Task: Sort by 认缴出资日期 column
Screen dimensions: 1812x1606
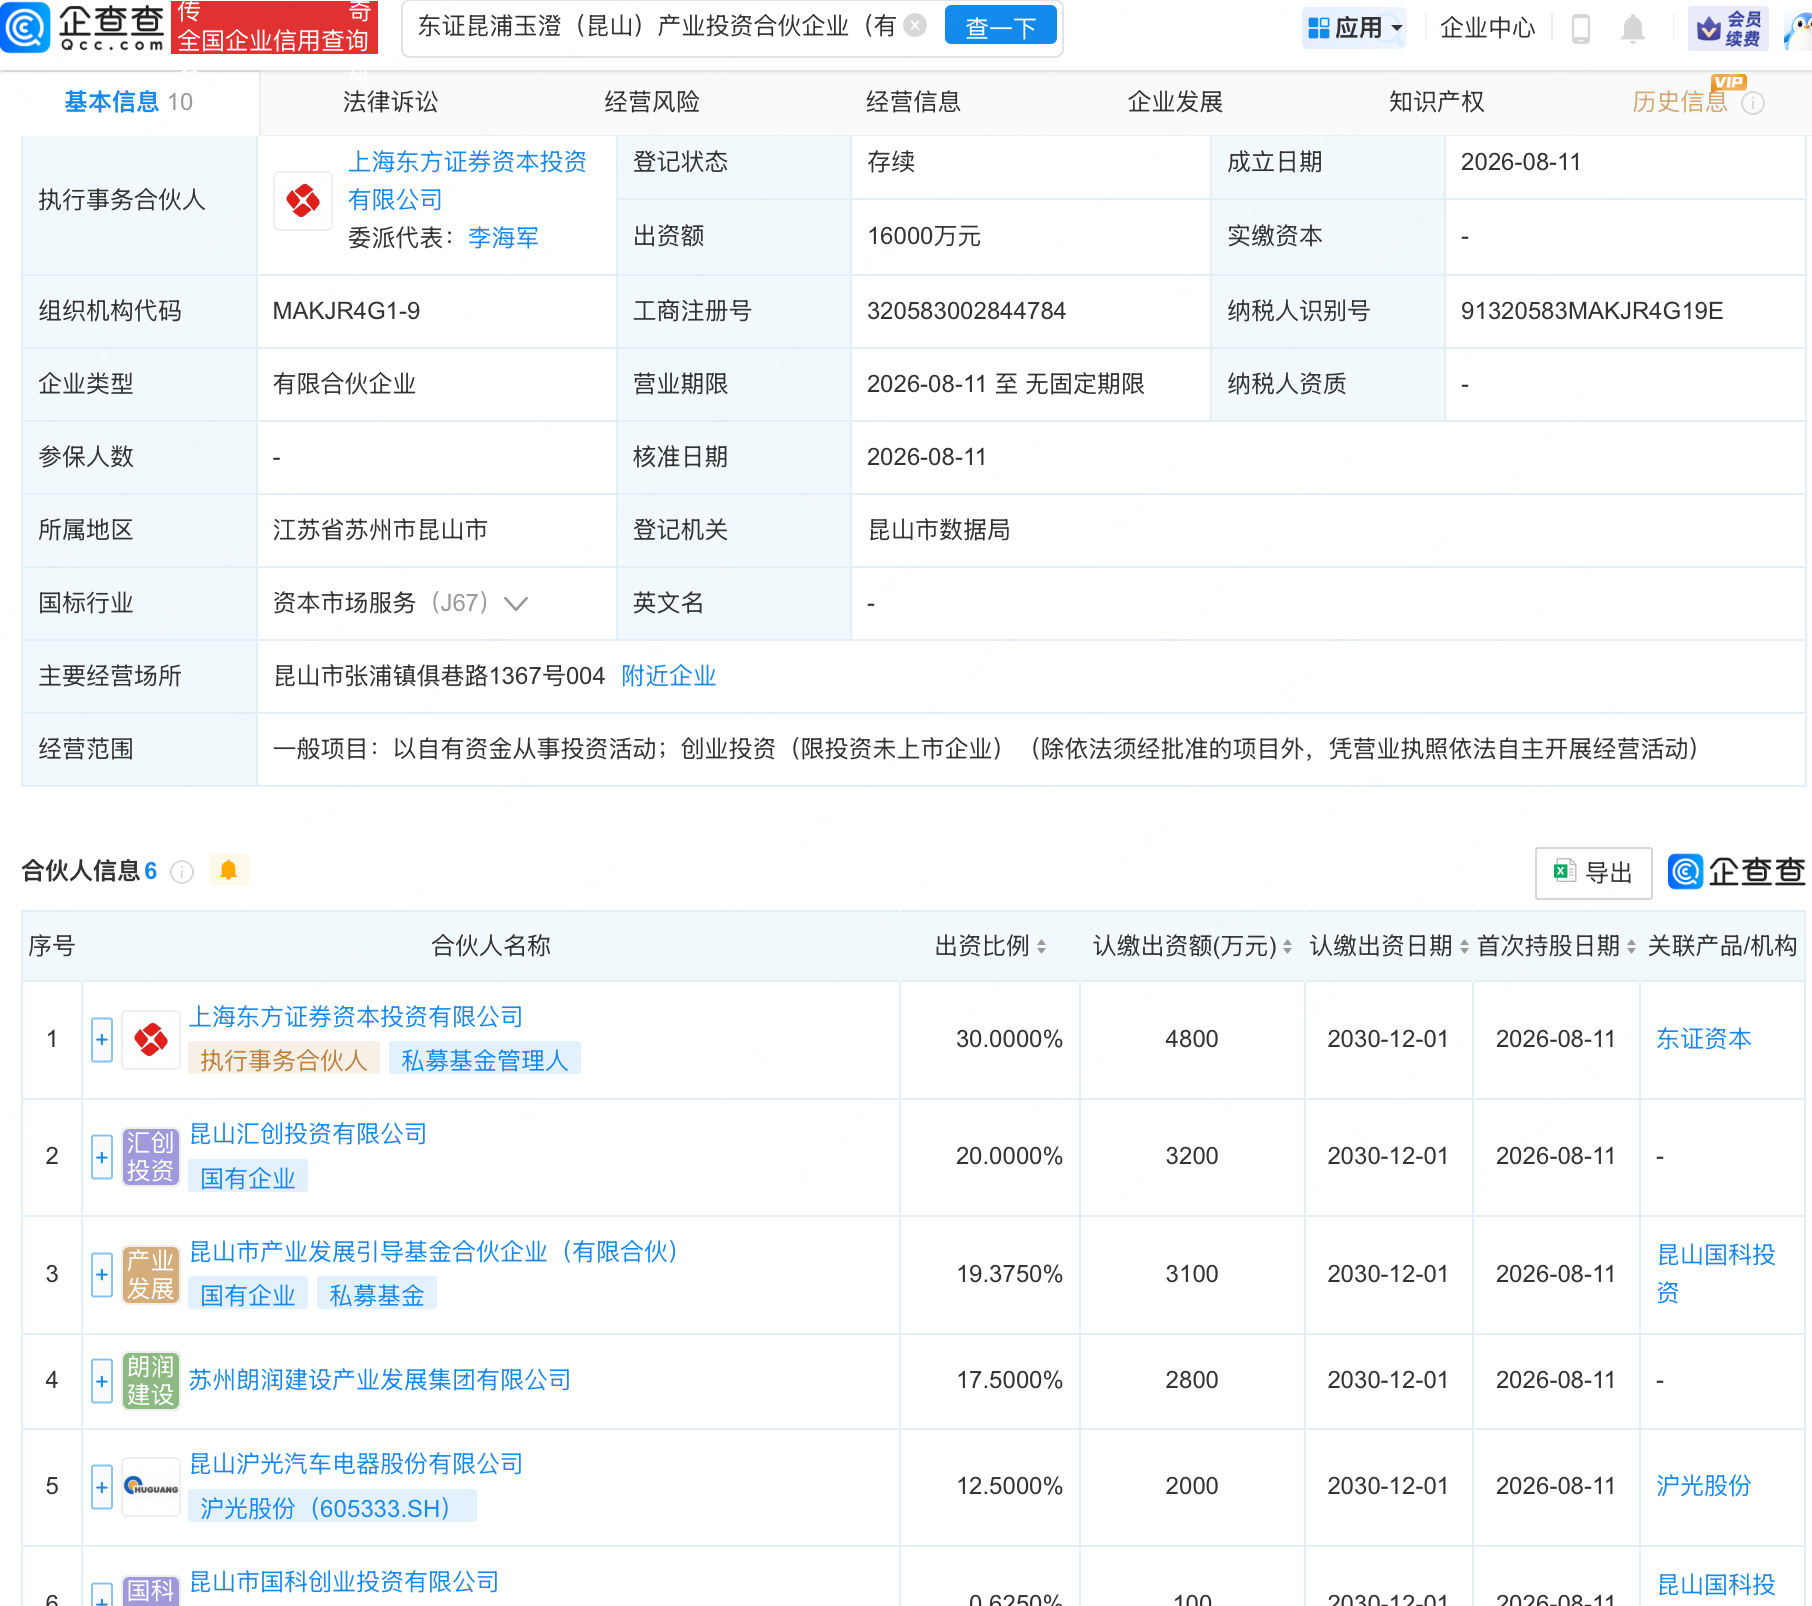Action: click(1464, 947)
